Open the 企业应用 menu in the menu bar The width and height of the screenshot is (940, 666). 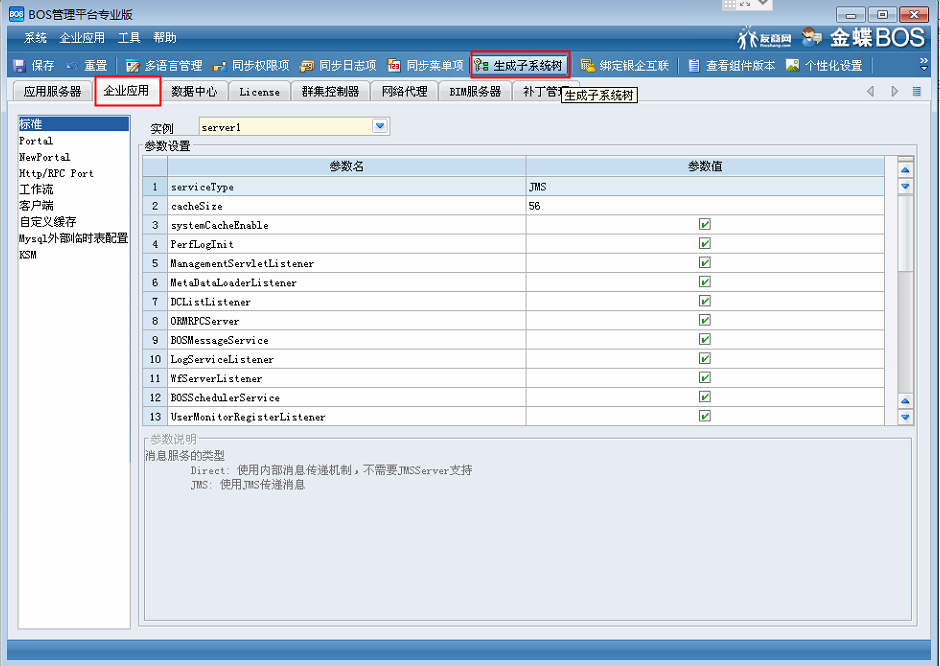click(x=82, y=38)
